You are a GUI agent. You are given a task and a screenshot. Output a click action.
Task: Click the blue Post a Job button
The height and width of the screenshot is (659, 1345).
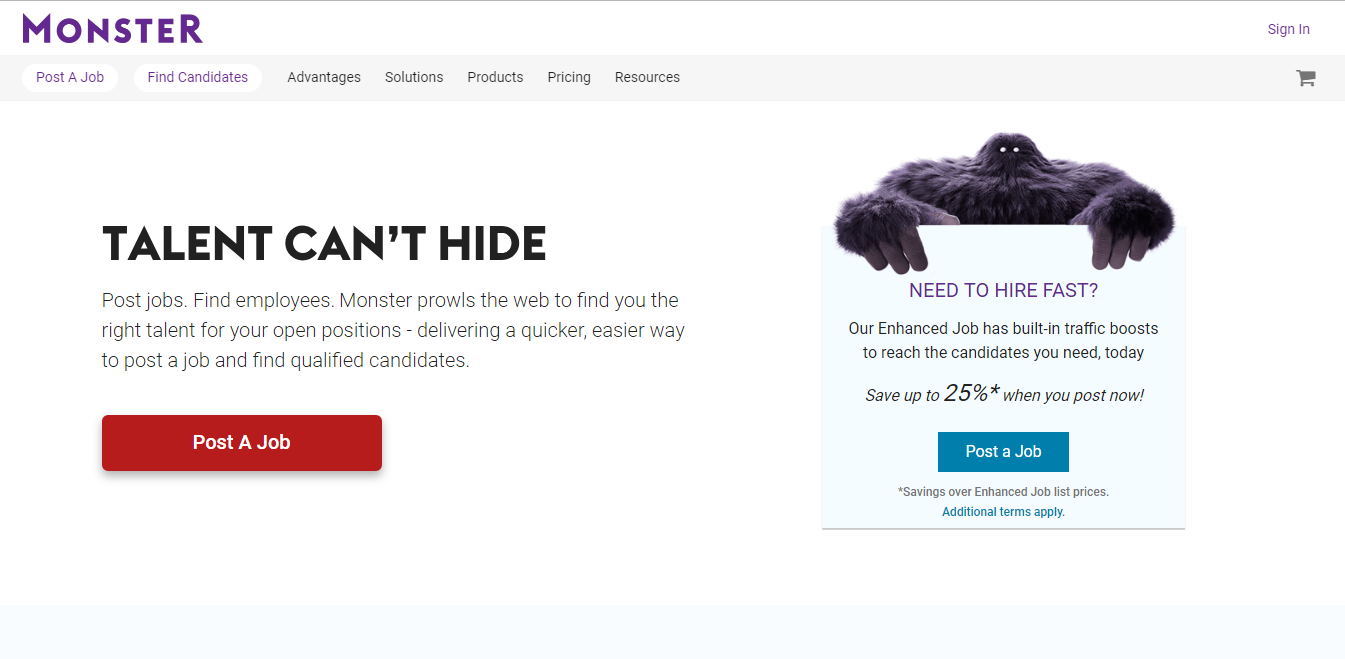1003,452
